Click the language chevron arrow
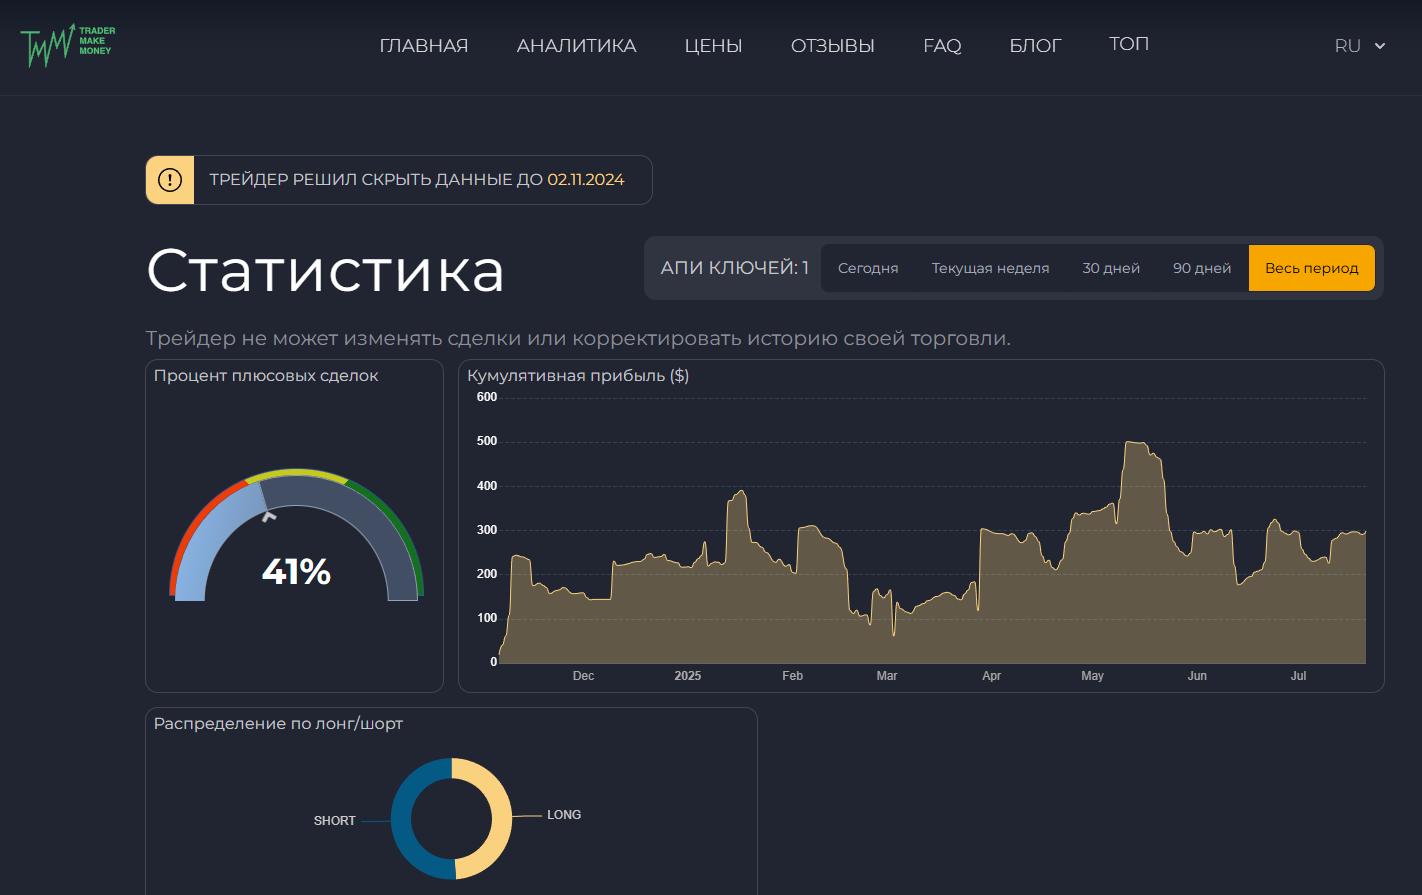 tap(1380, 46)
